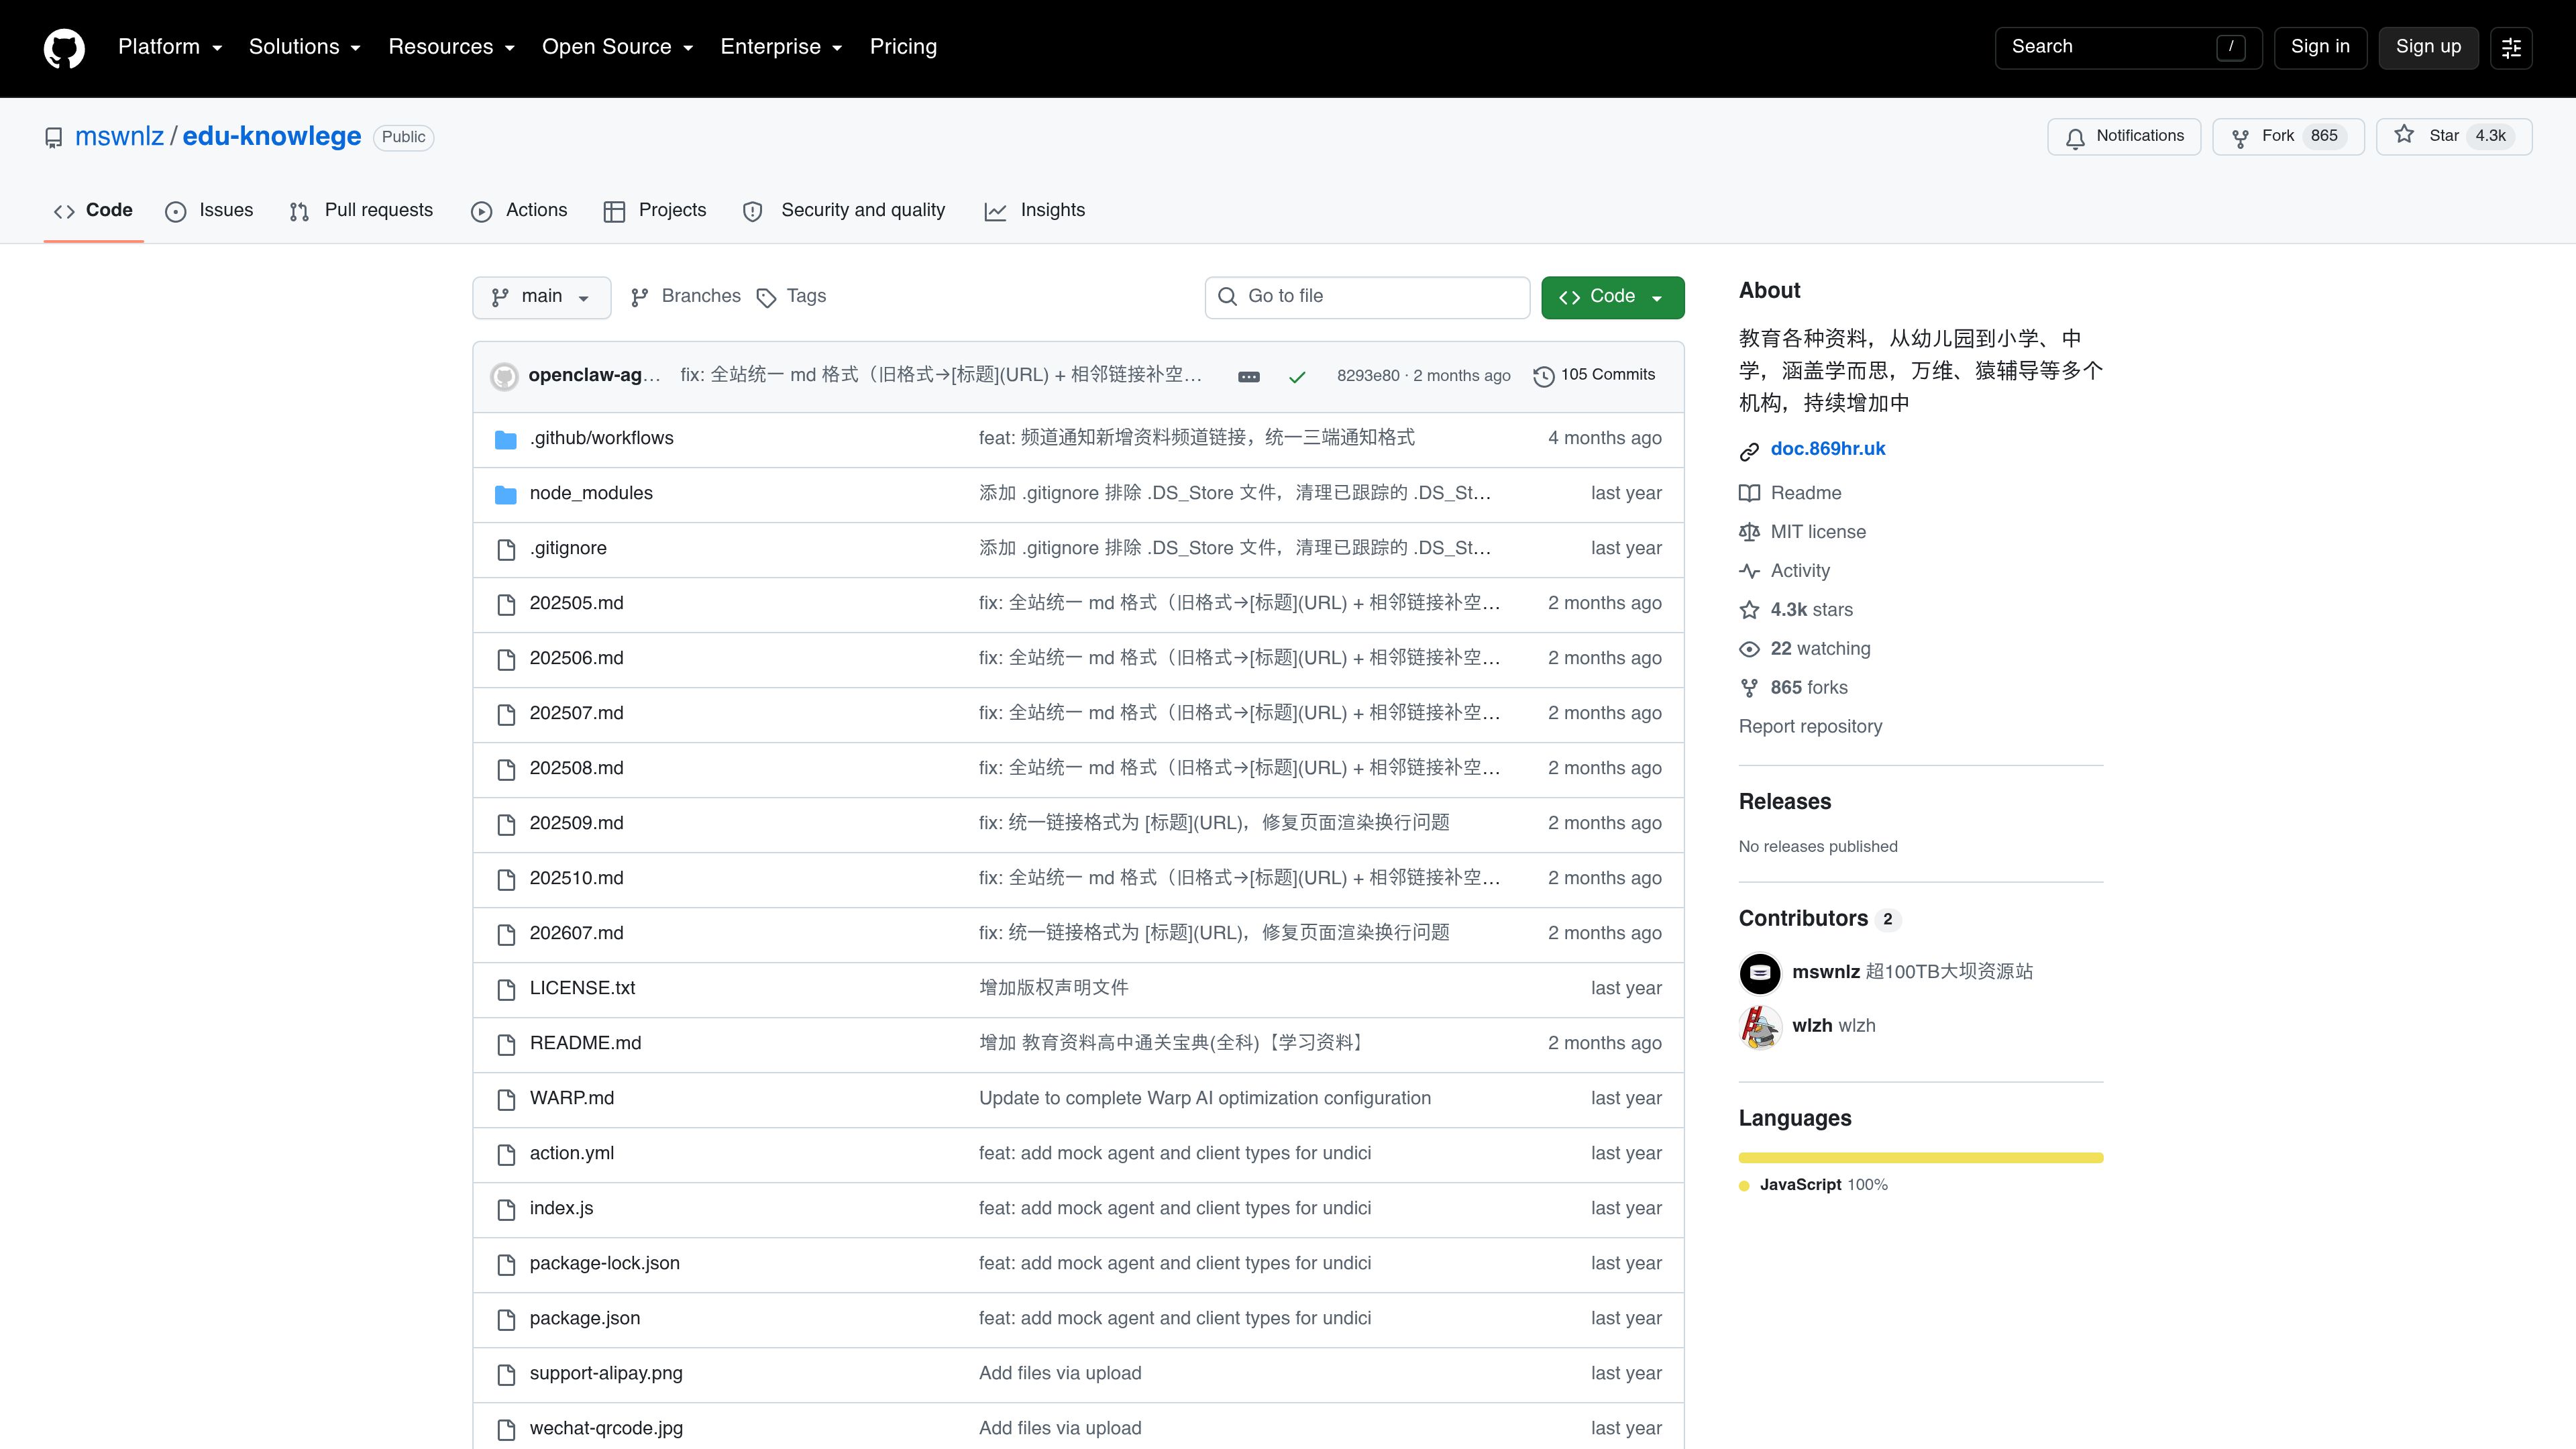Fork the edu-knowlege repository
The width and height of the screenshot is (2576, 1449).
tap(2288, 137)
